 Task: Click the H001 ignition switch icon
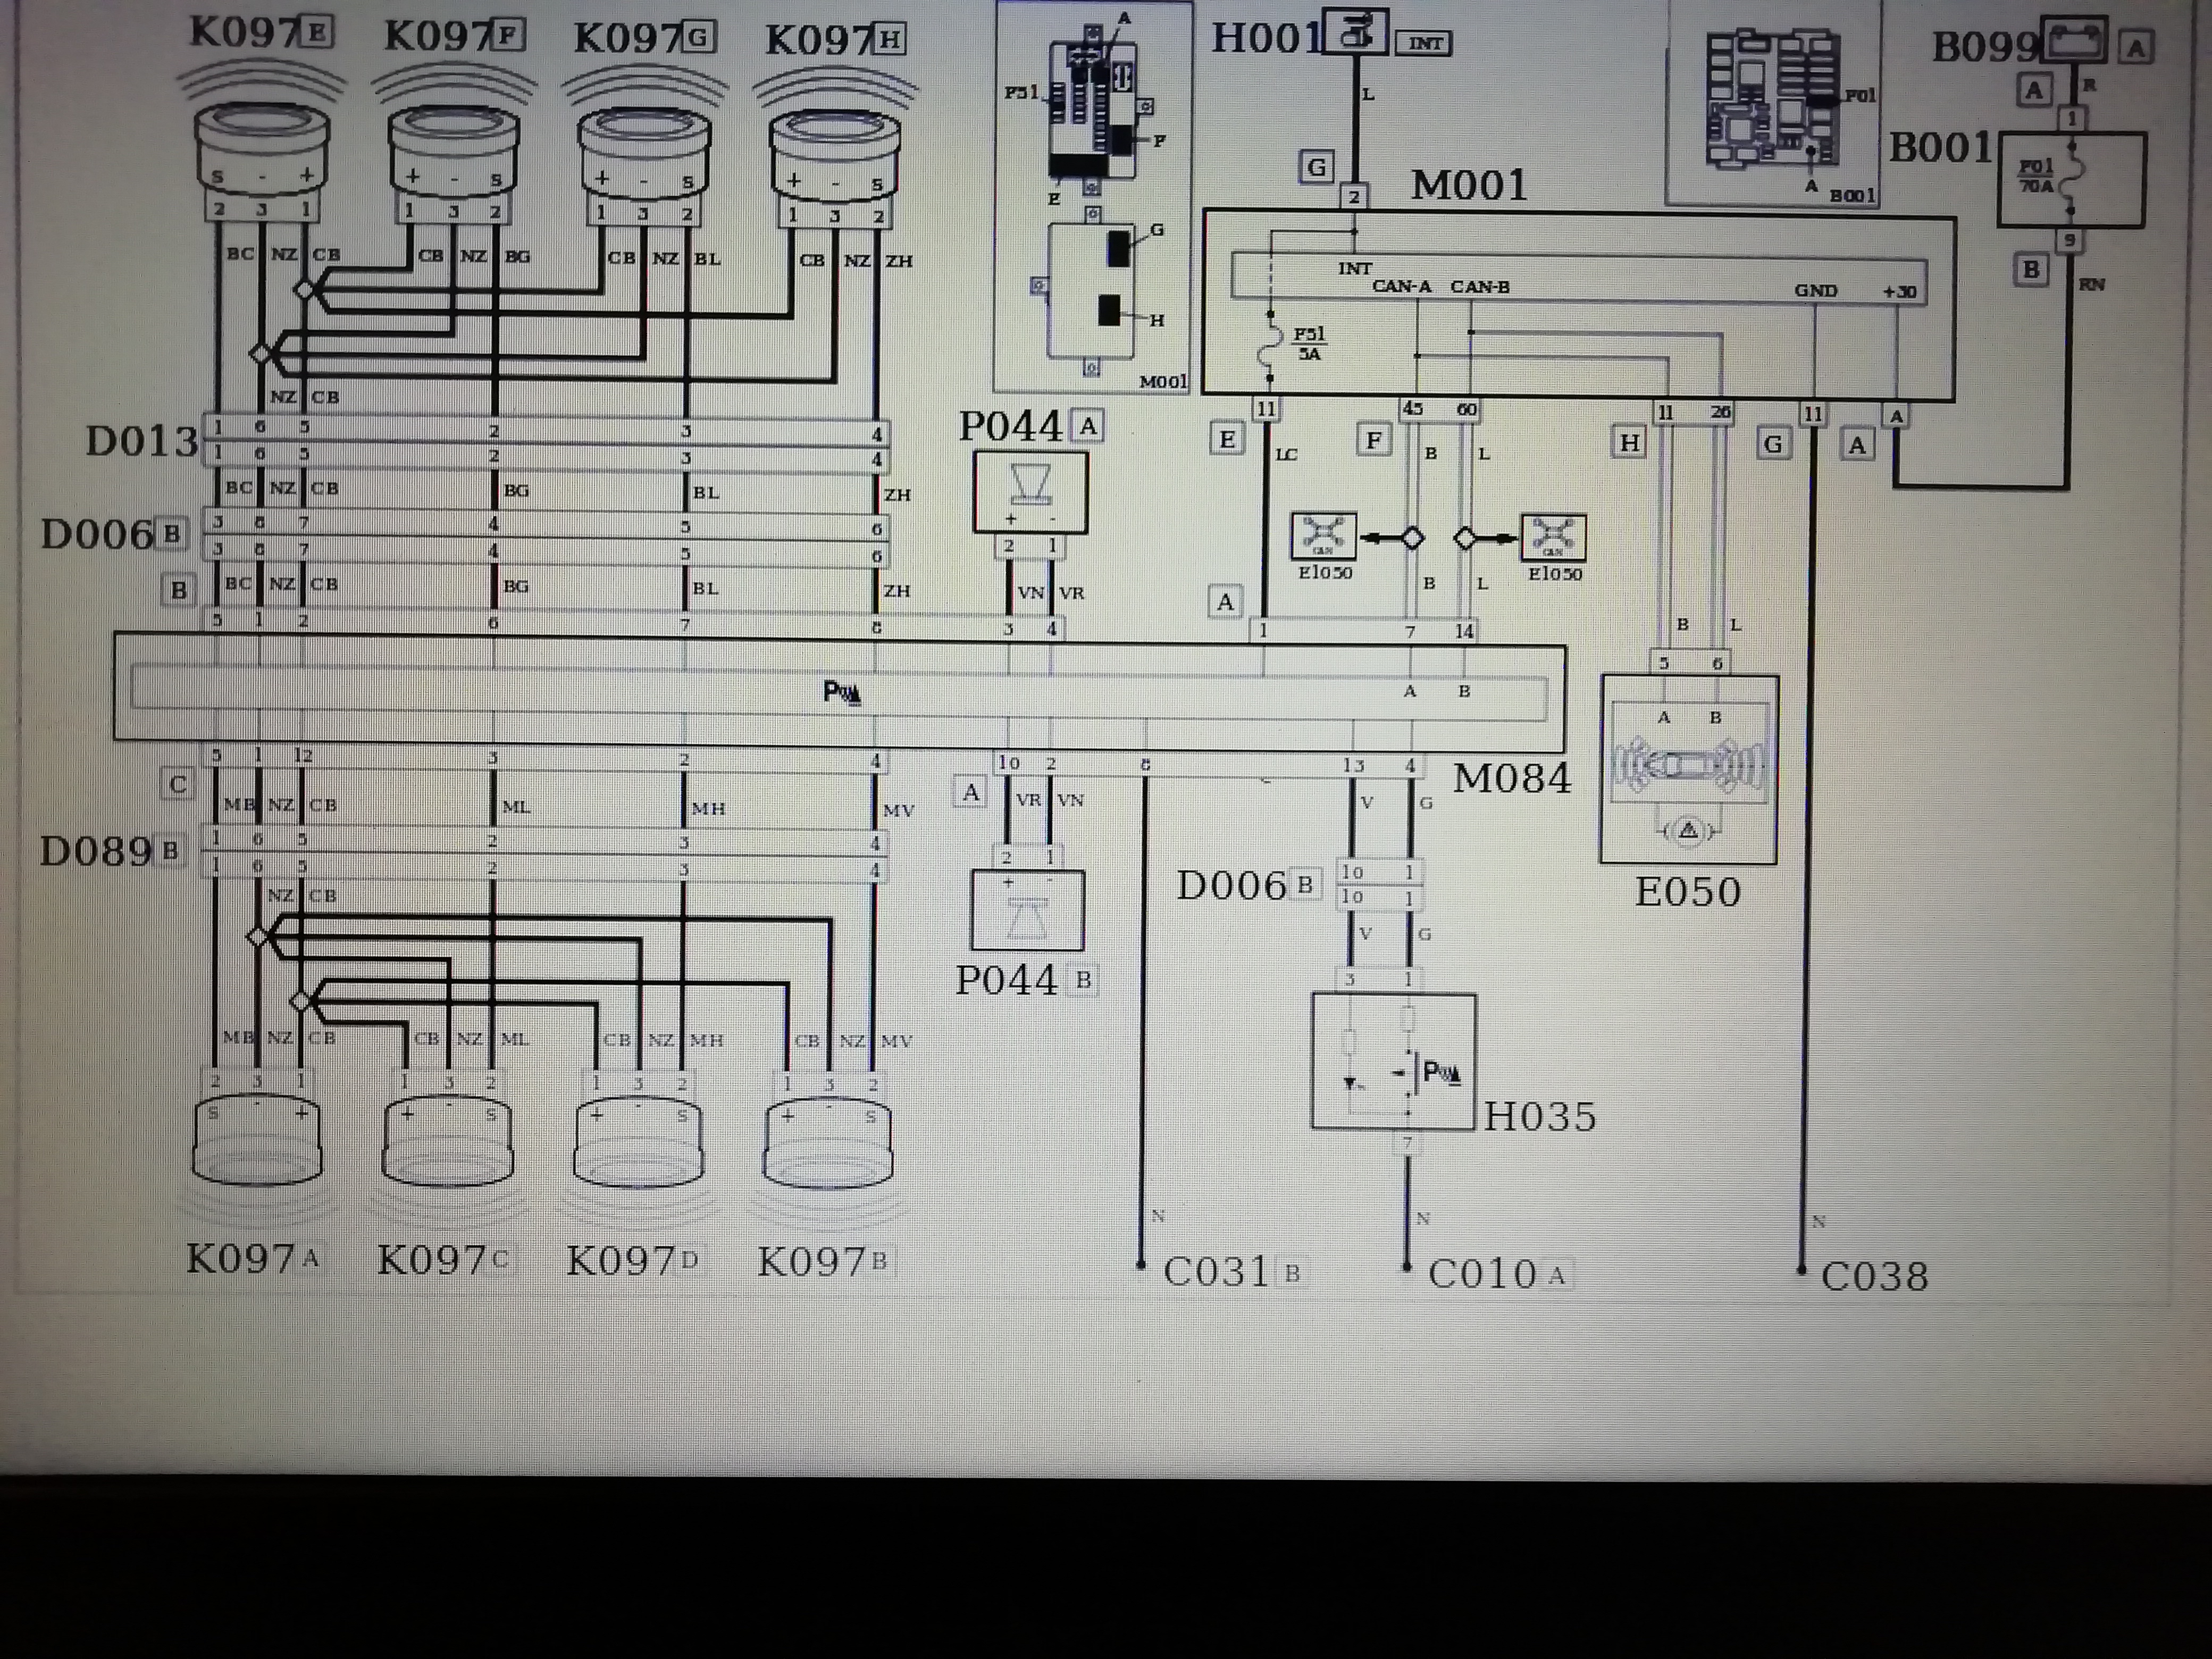pos(1355,31)
